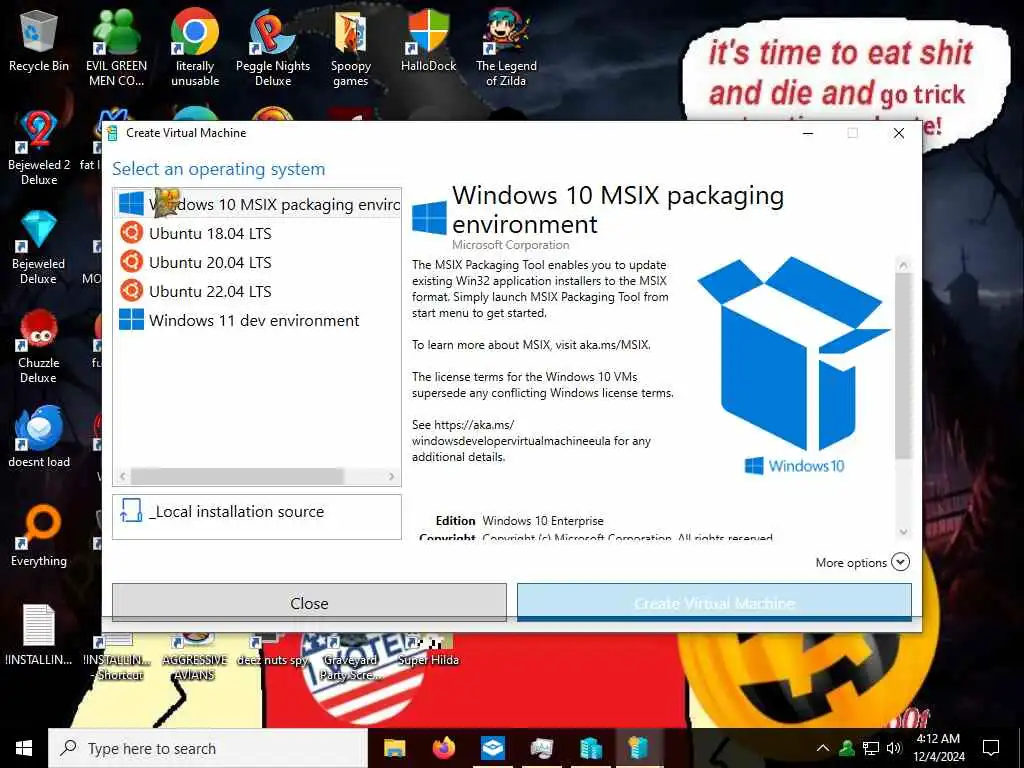Close the Create Virtual Machine window

pyautogui.click(x=899, y=133)
